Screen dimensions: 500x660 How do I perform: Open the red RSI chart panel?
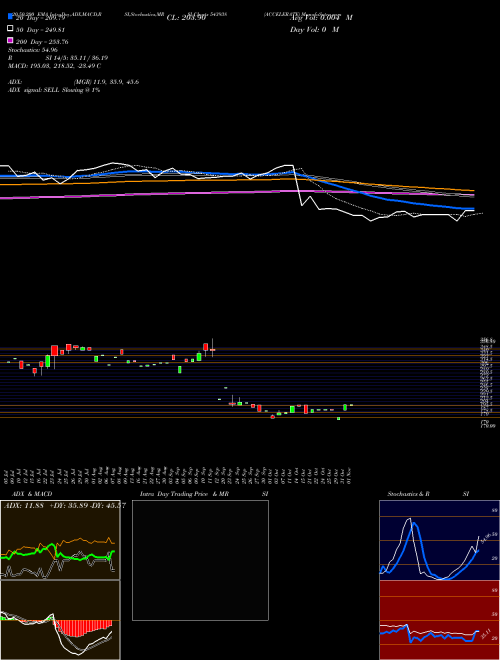point(439,620)
